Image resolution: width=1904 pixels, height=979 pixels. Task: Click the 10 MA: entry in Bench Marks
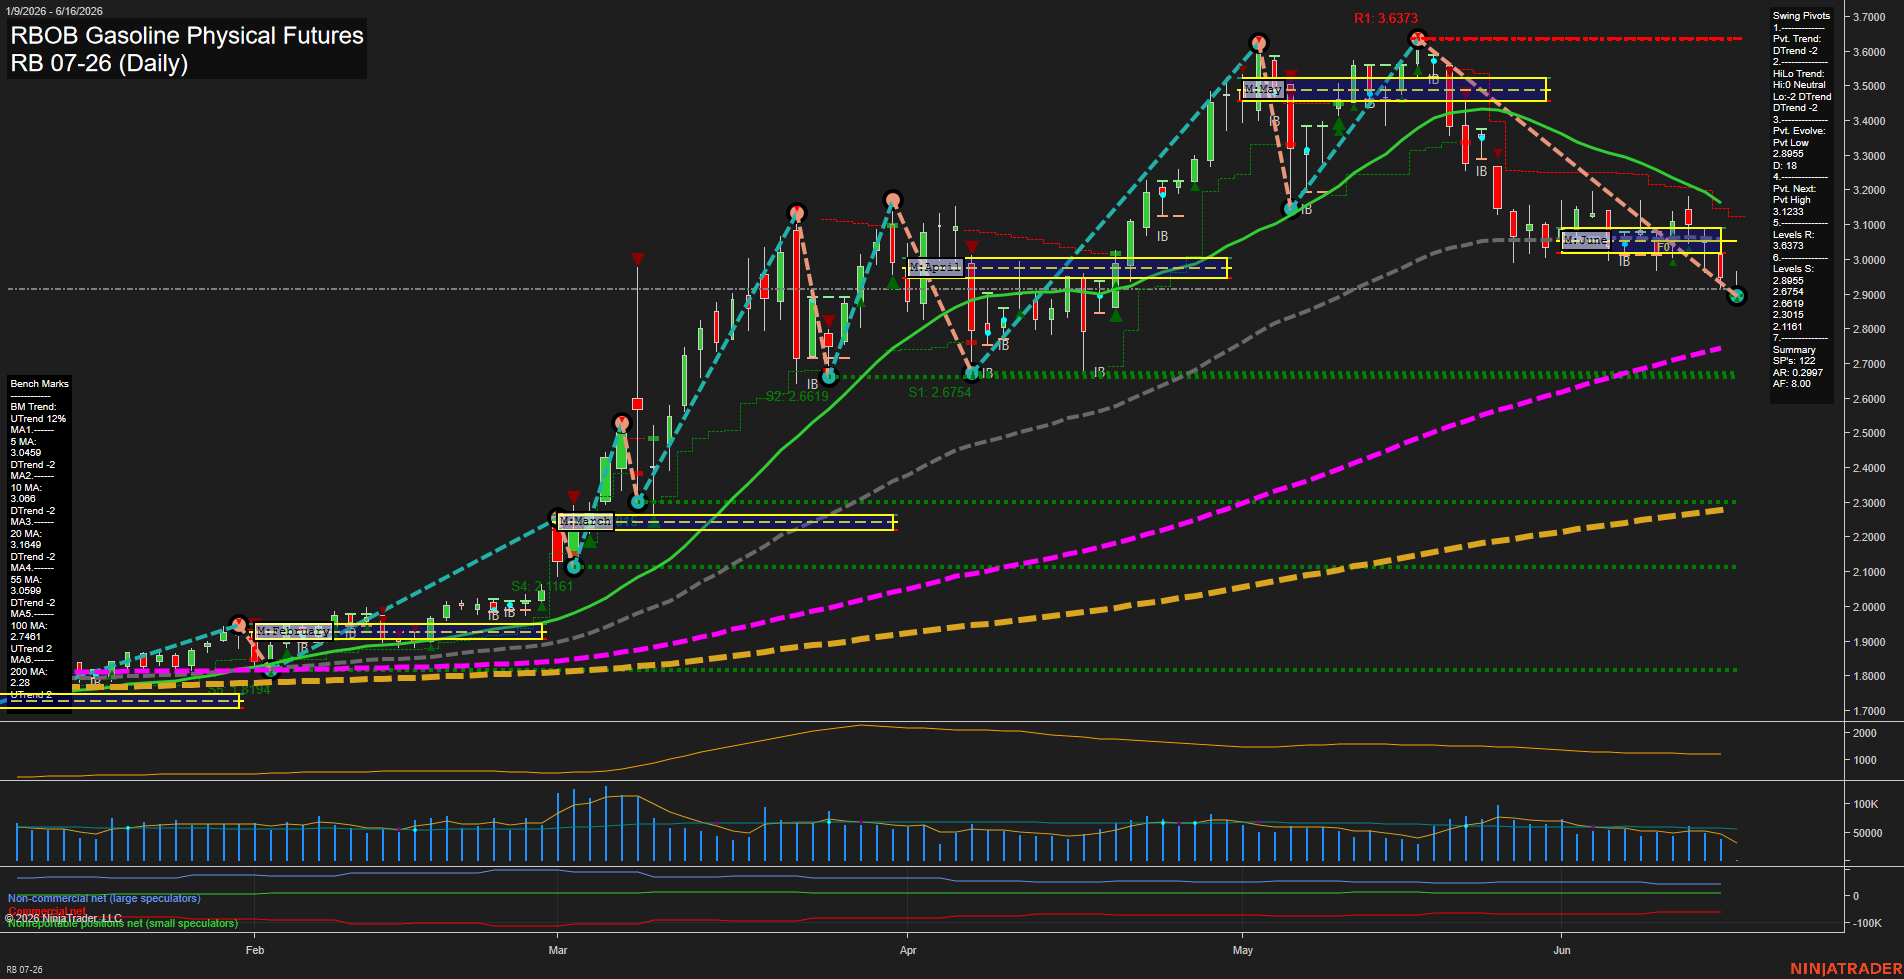tap(25, 488)
